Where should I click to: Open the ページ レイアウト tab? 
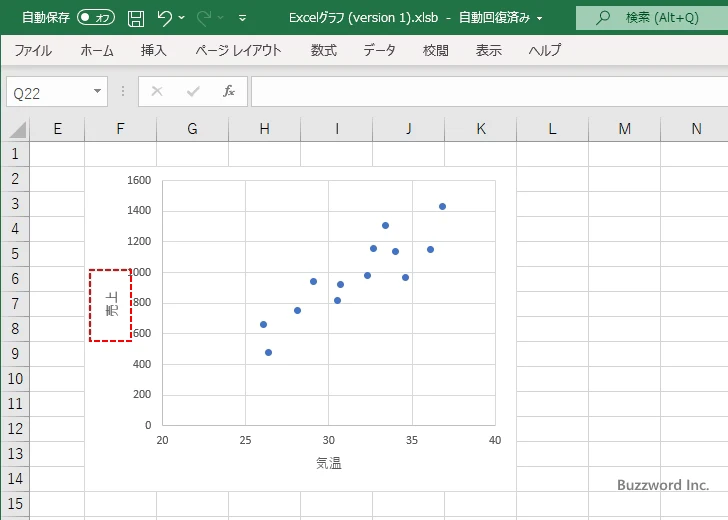pyautogui.click(x=238, y=50)
